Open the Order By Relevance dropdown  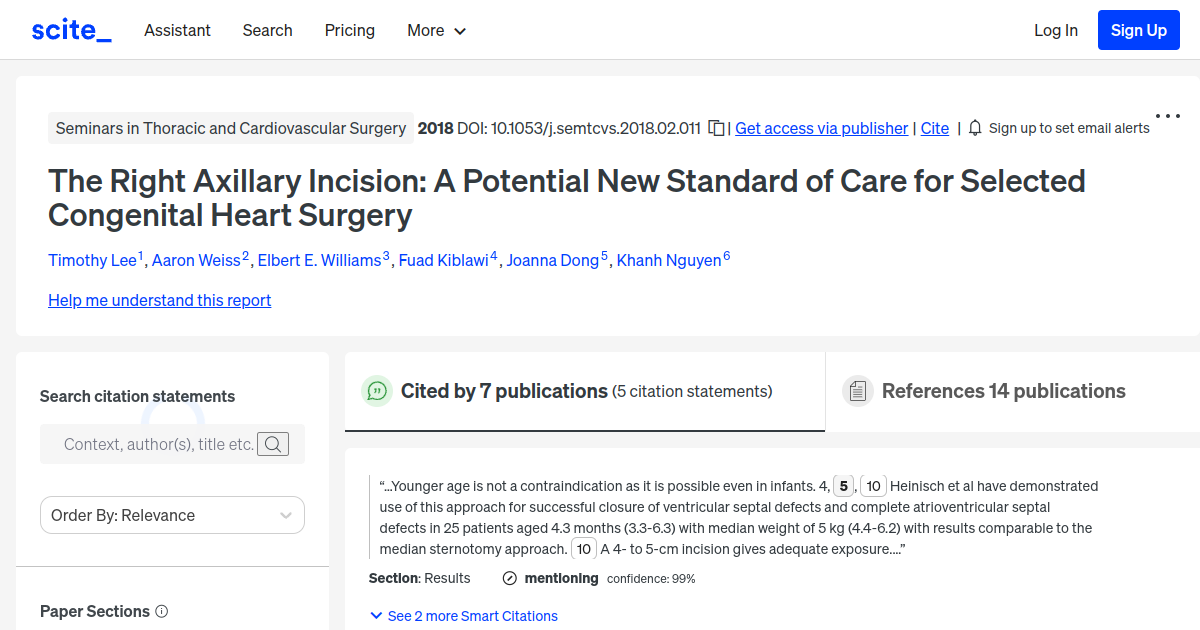pos(172,514)
